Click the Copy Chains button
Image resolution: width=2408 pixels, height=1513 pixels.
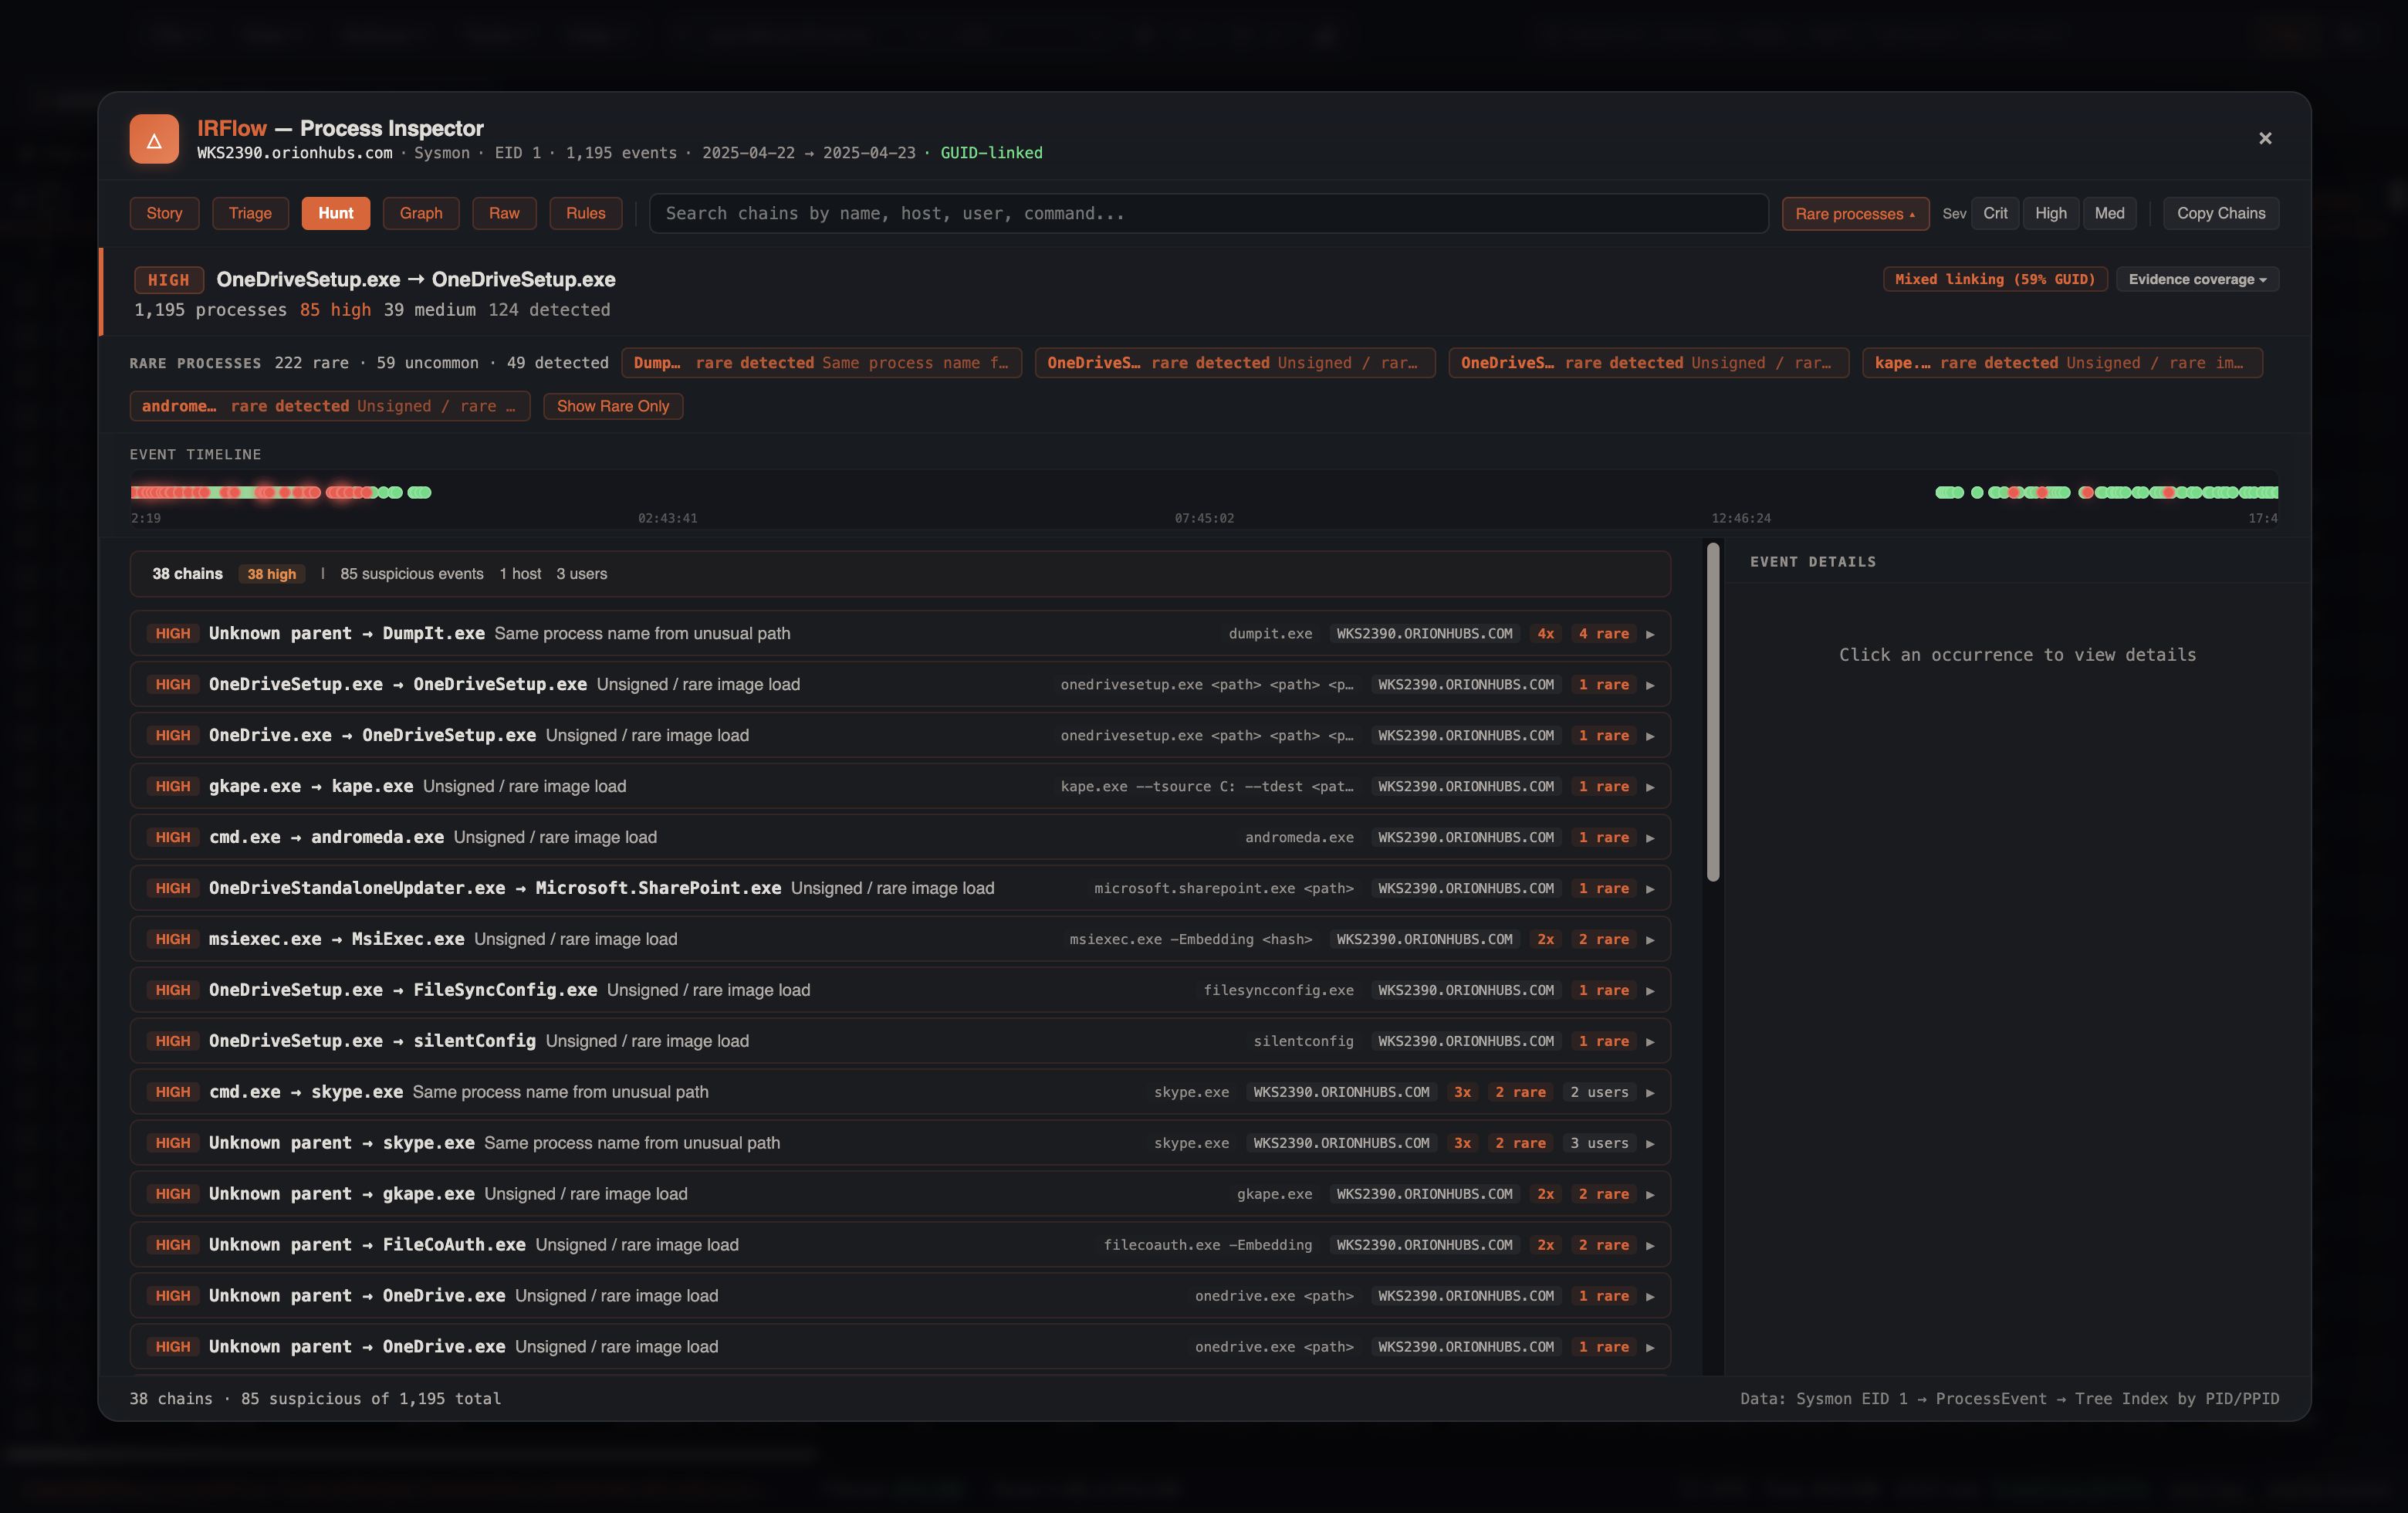pyautogui.click(x=2221, y=213)
